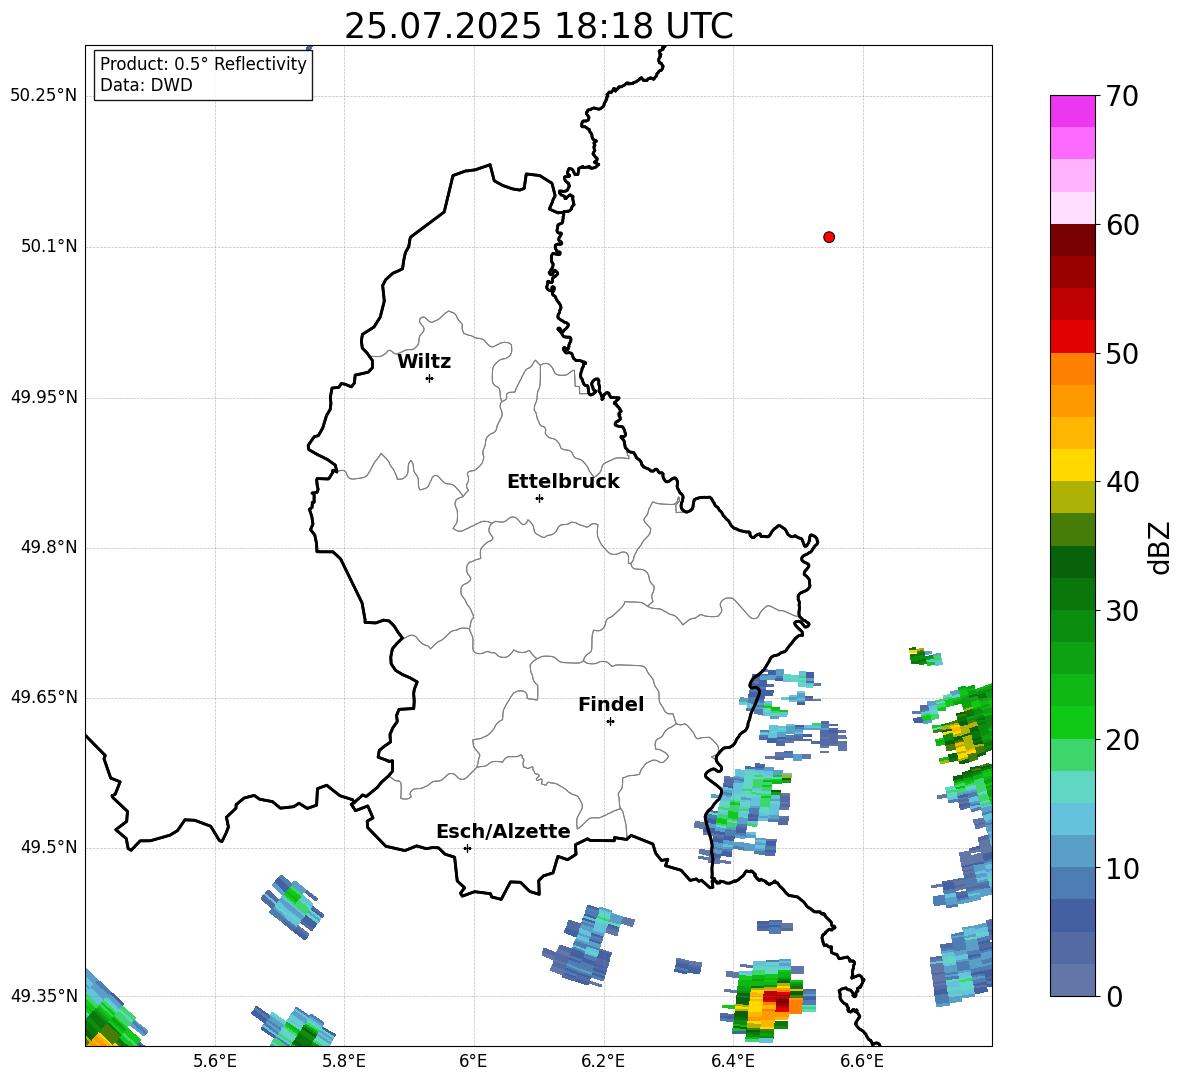Click the magenta top segment of the colorbar
The width and height of the screenshot is (1184, 1081).
pos(1072,111)
